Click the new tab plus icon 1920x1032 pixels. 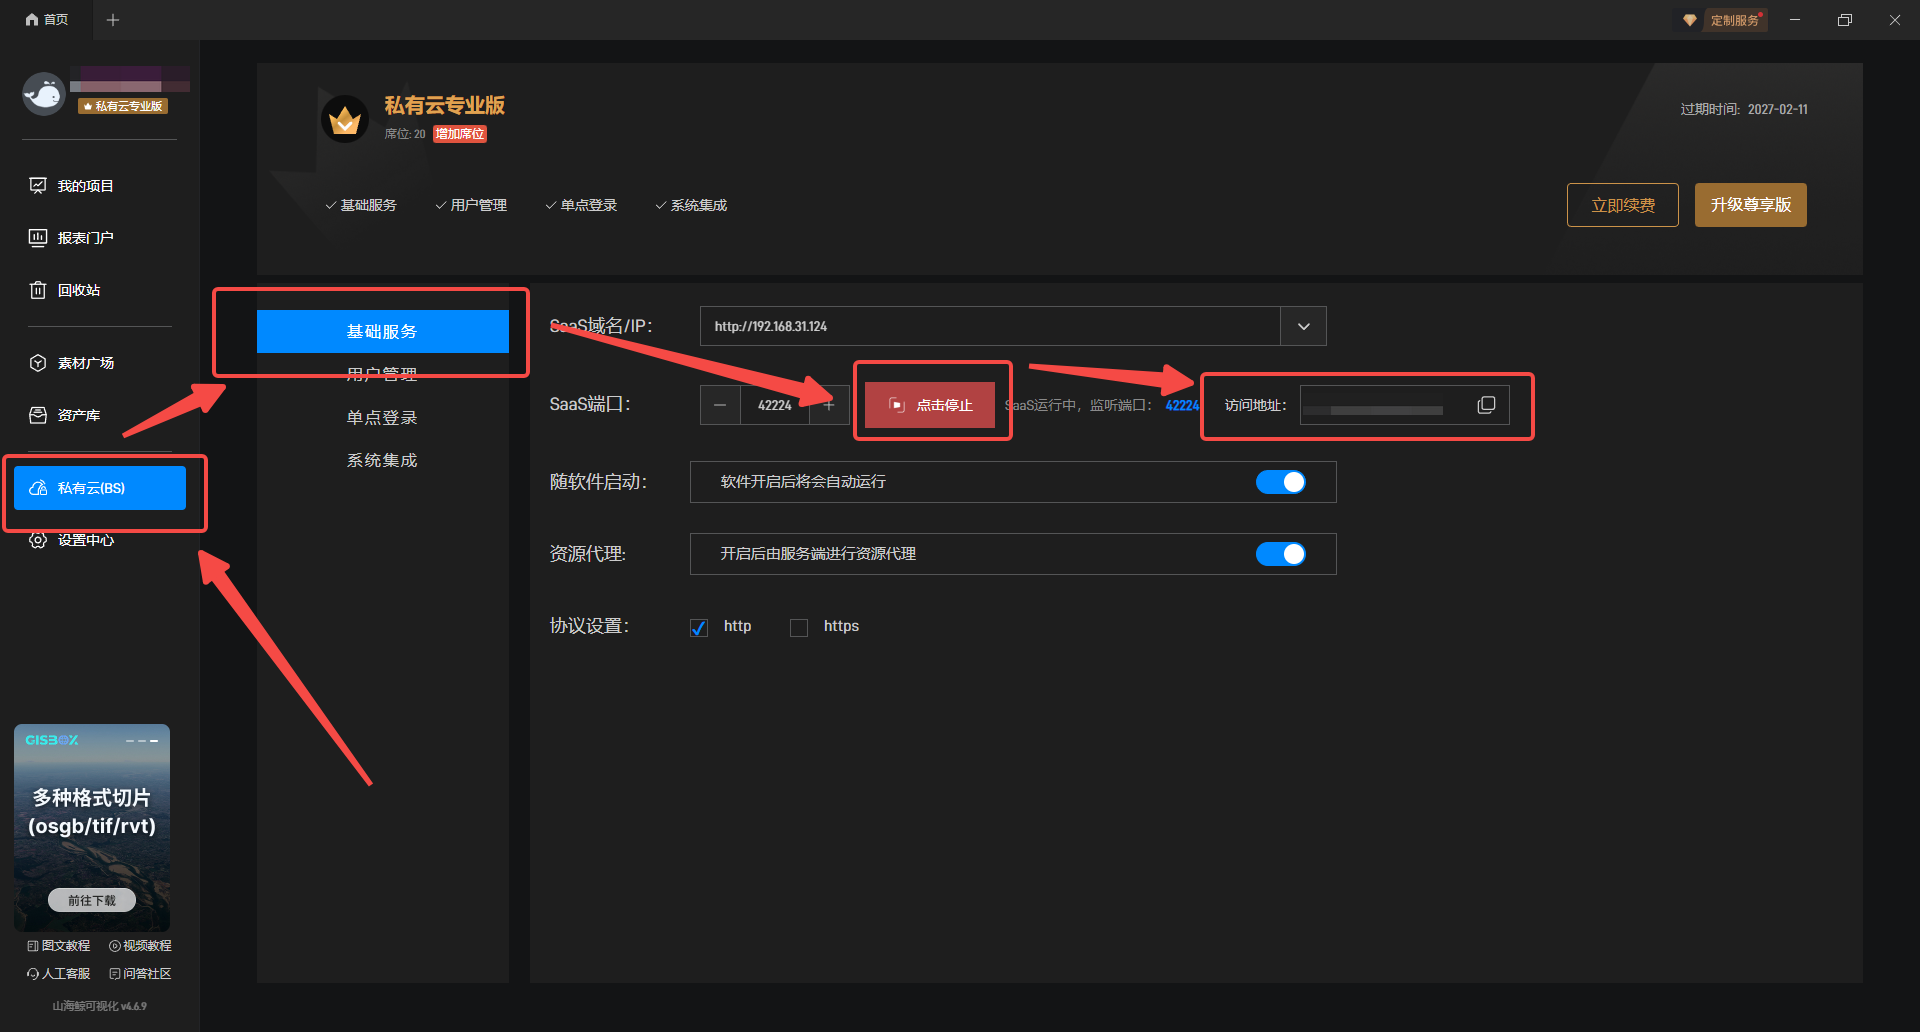pos(113,20)
